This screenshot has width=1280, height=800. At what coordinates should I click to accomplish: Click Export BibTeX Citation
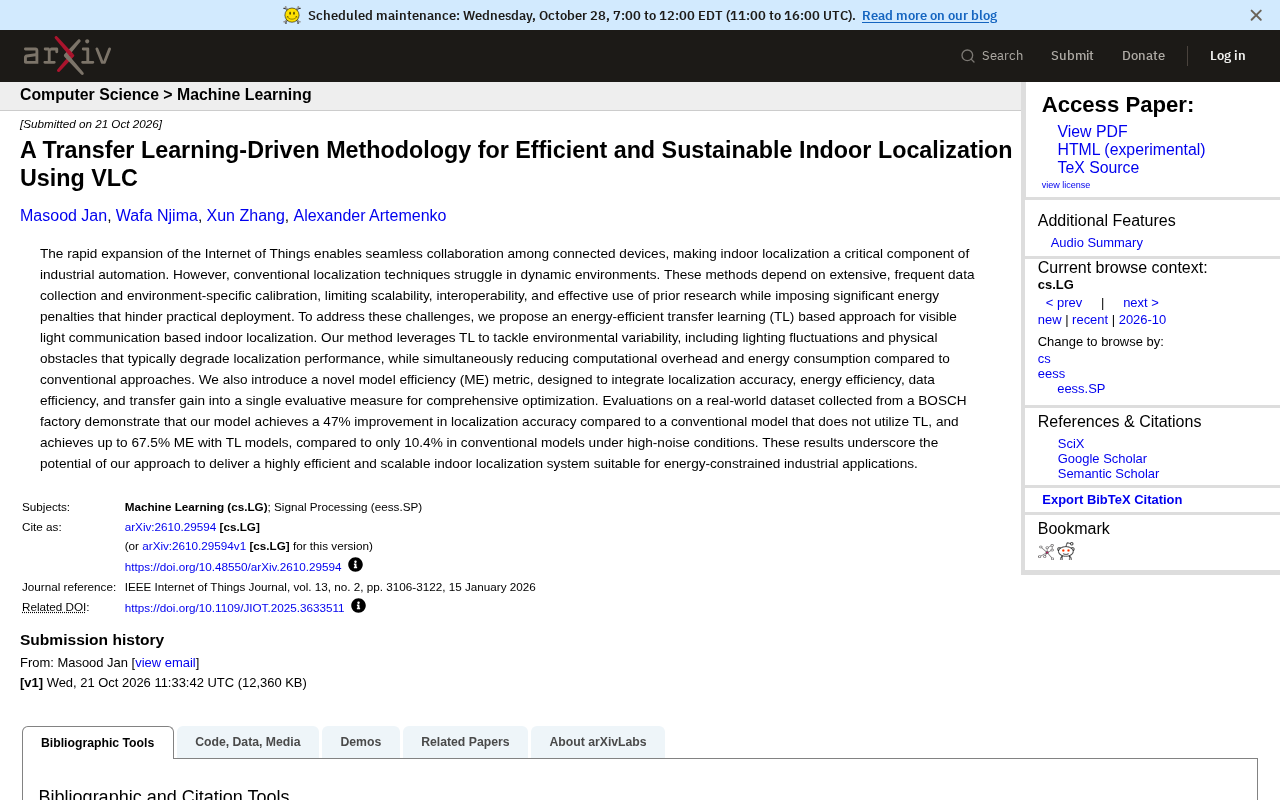[x=1112, y=500]
